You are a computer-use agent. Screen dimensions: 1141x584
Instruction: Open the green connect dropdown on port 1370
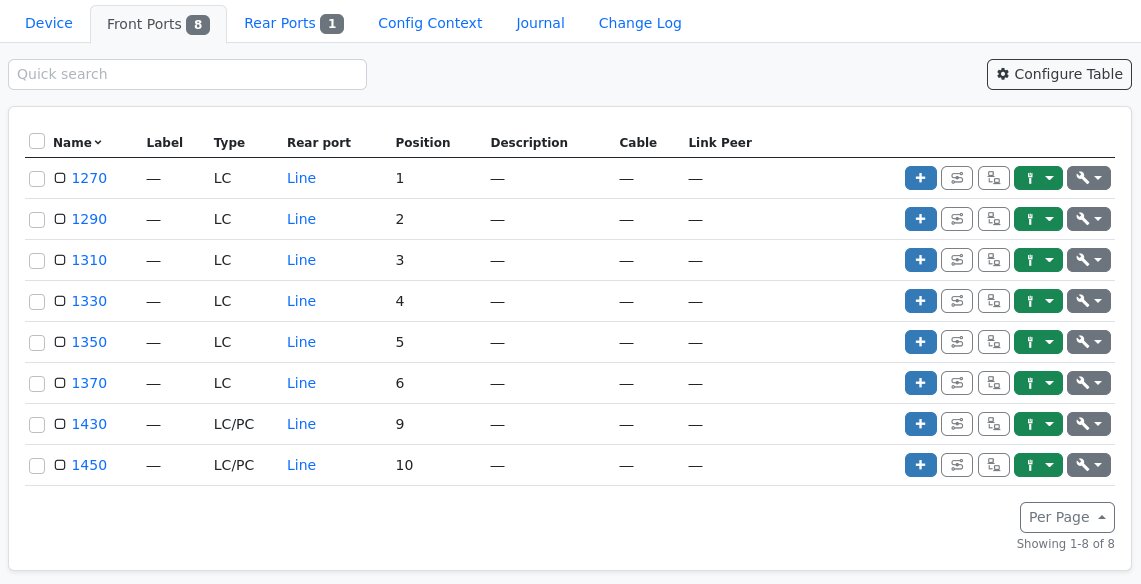pos(1048,383)
